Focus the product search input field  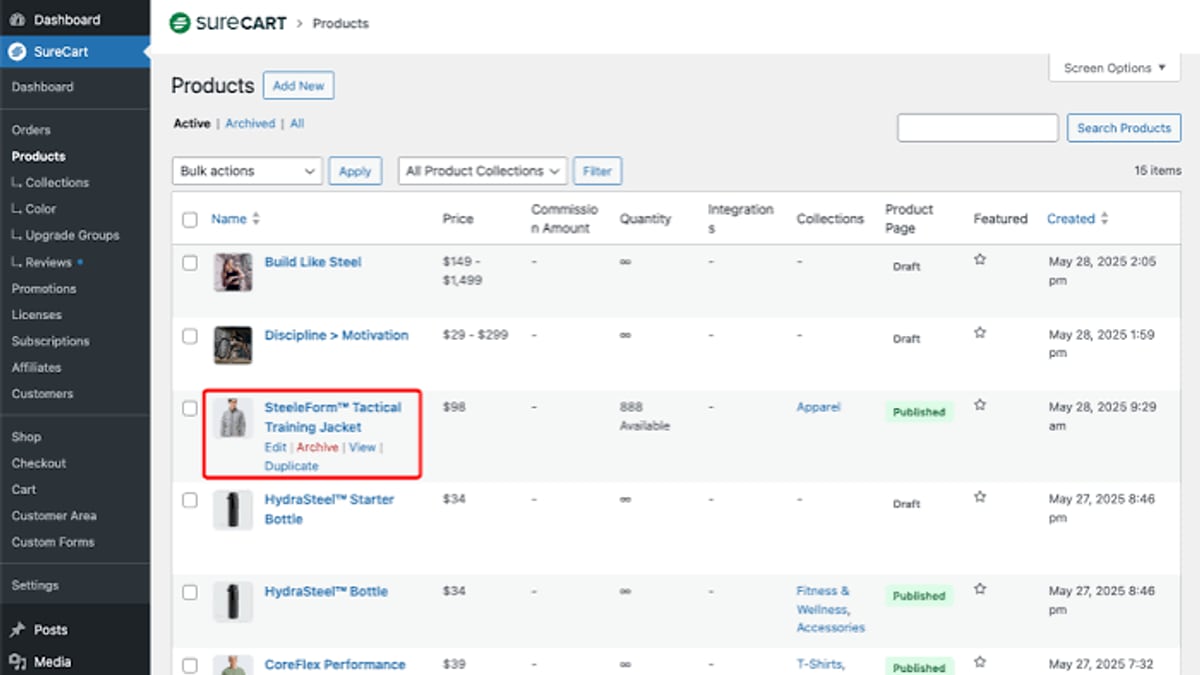click(x=977, y=128)
